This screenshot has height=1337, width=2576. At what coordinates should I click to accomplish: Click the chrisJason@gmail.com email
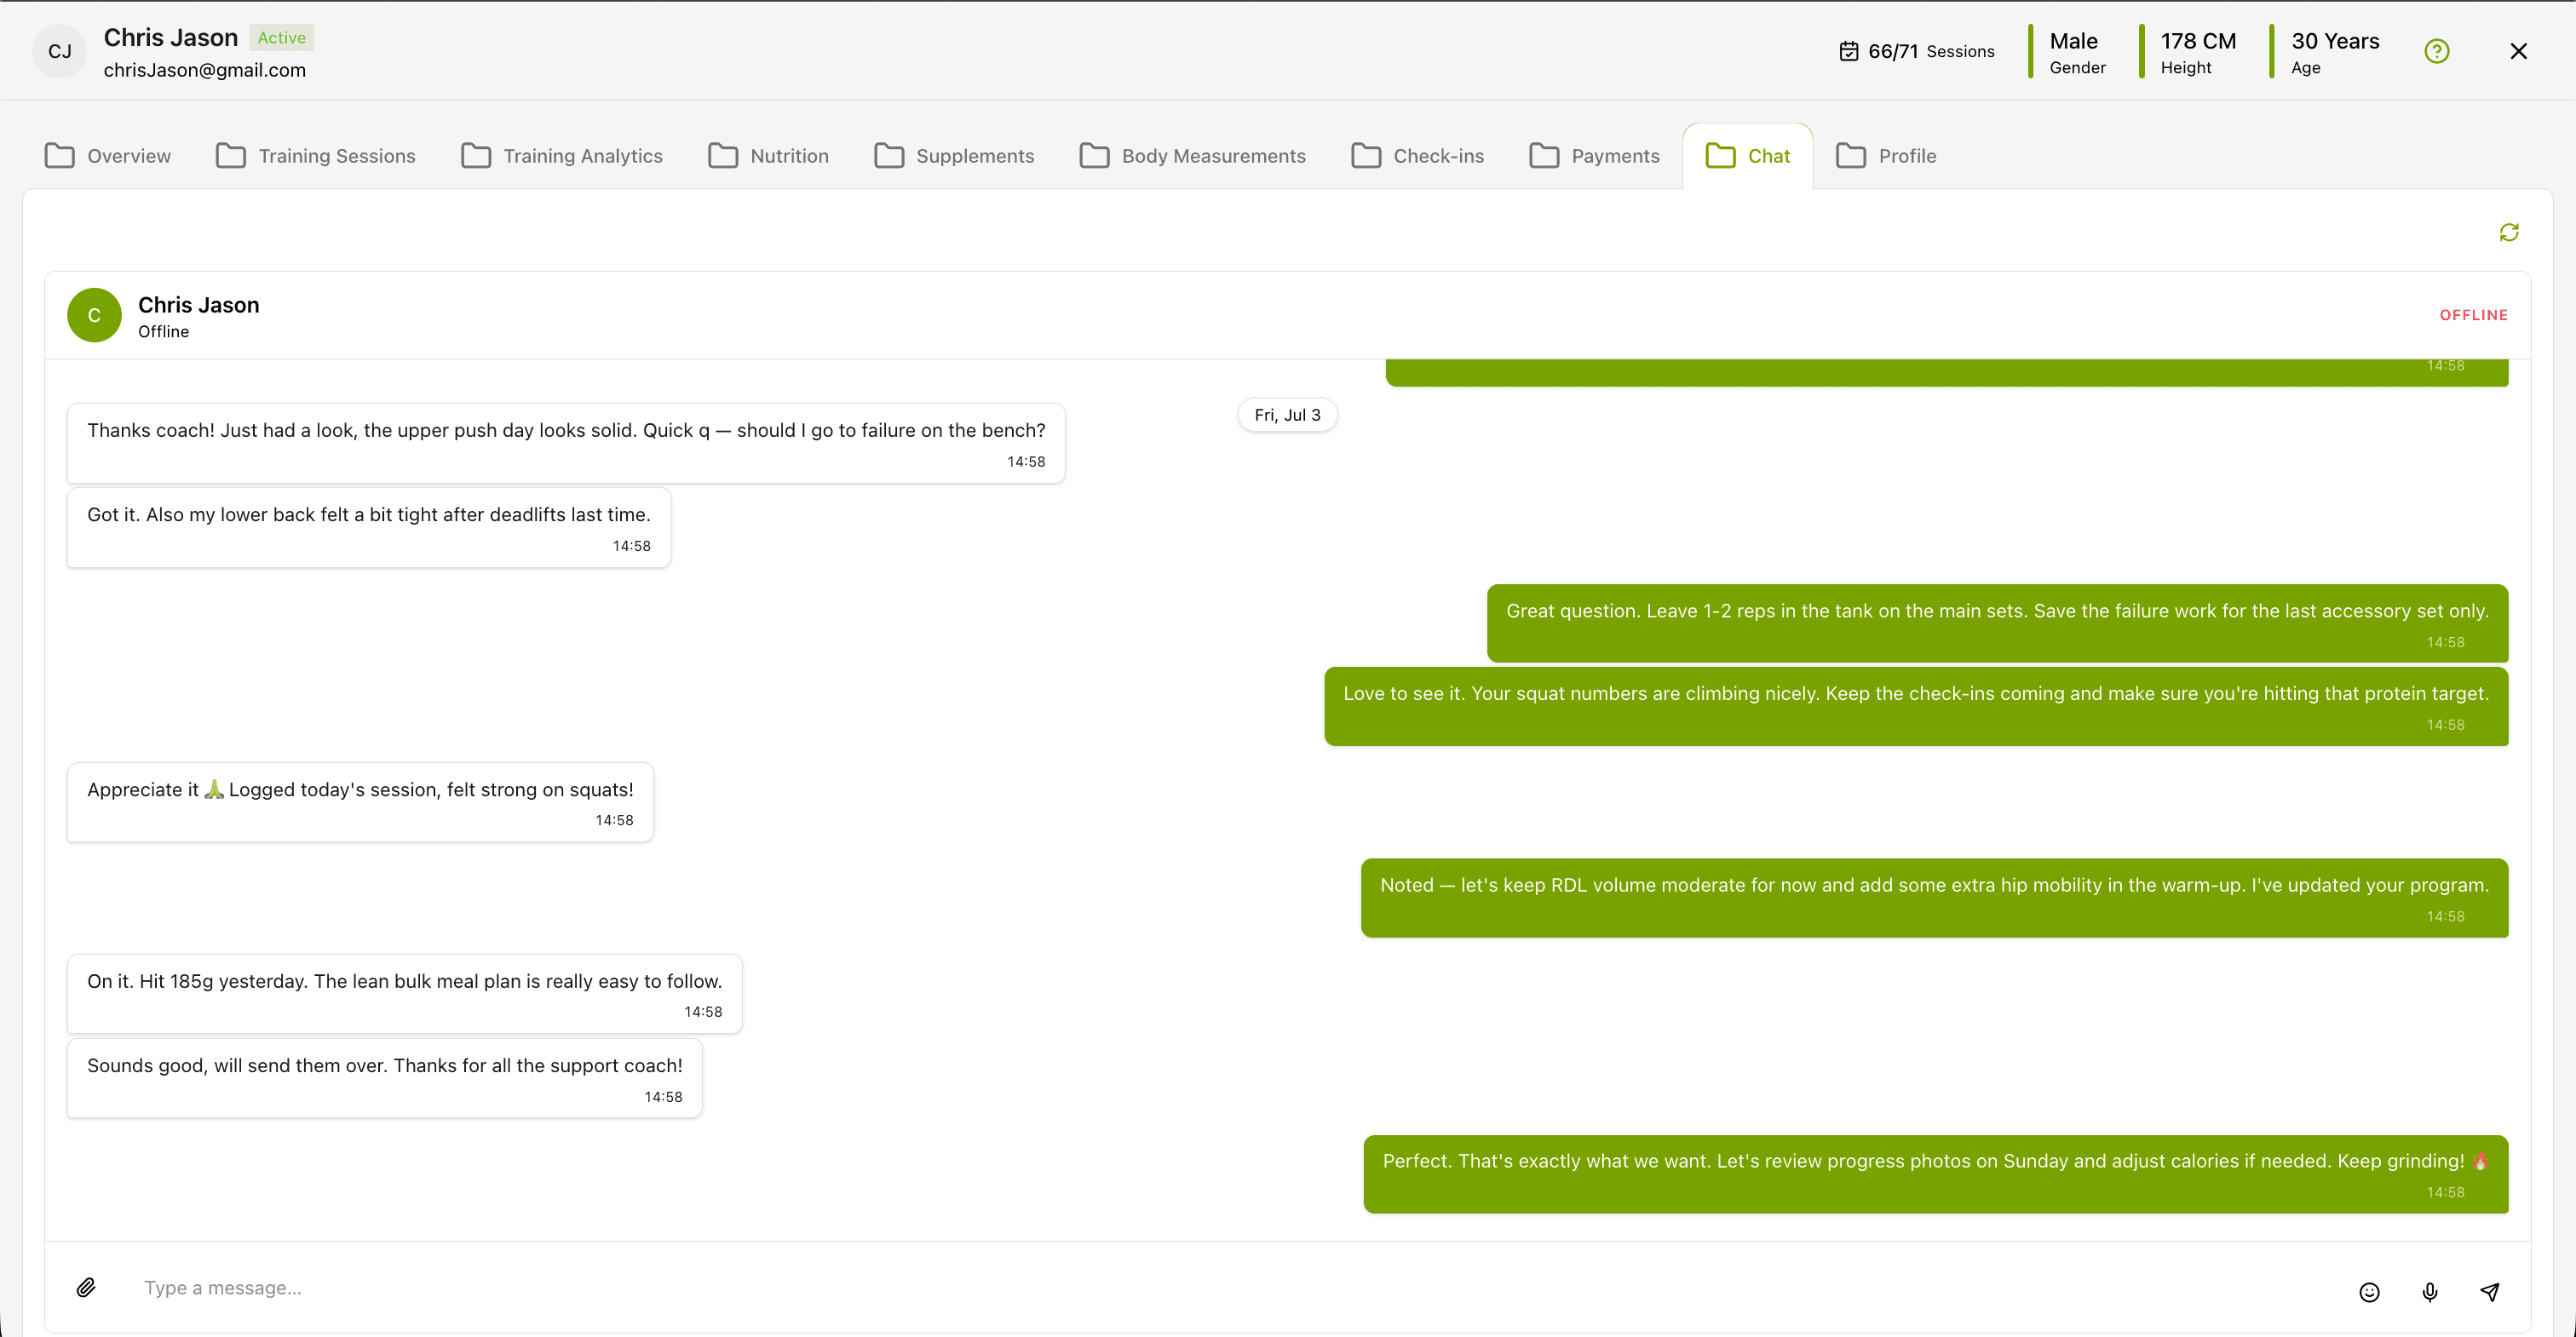tap(205, 70)
